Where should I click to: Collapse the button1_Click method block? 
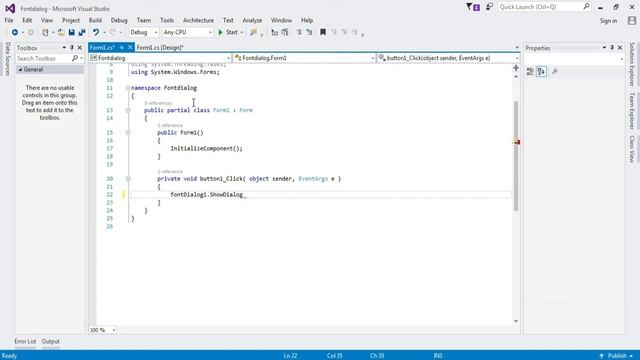[x=128, y=179]
